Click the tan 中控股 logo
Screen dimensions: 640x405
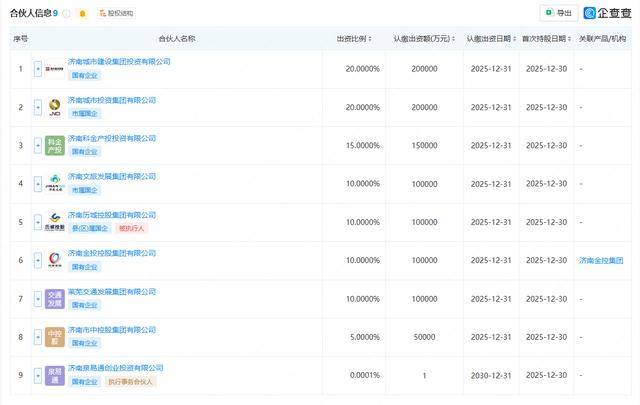pos(55,337)
